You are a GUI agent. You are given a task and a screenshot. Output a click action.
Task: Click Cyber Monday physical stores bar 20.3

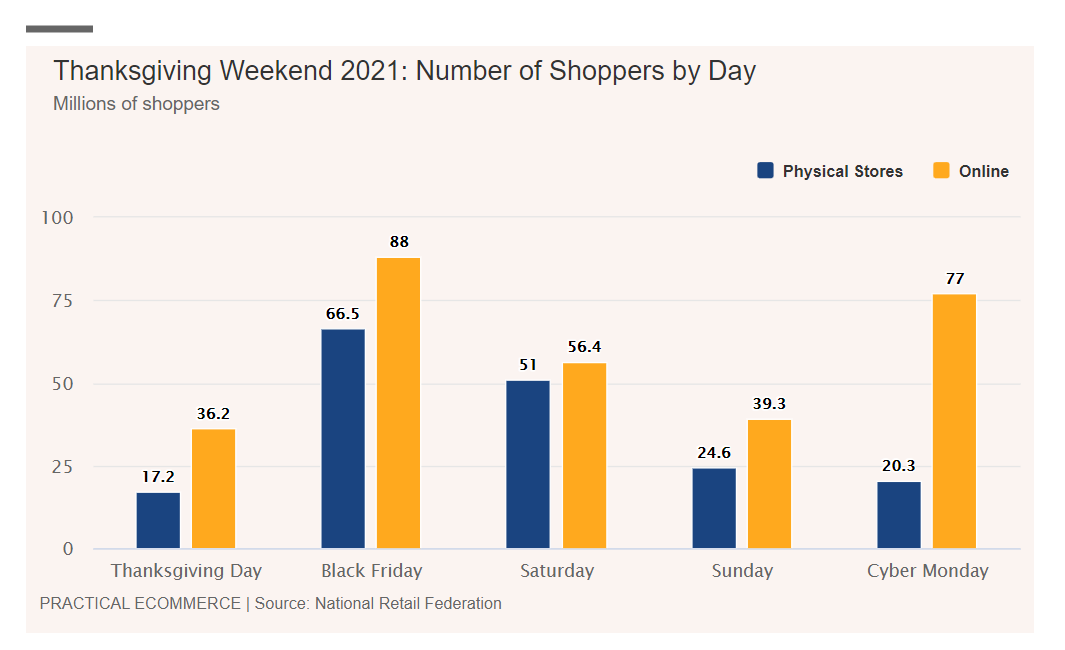[x=899, y=515]
